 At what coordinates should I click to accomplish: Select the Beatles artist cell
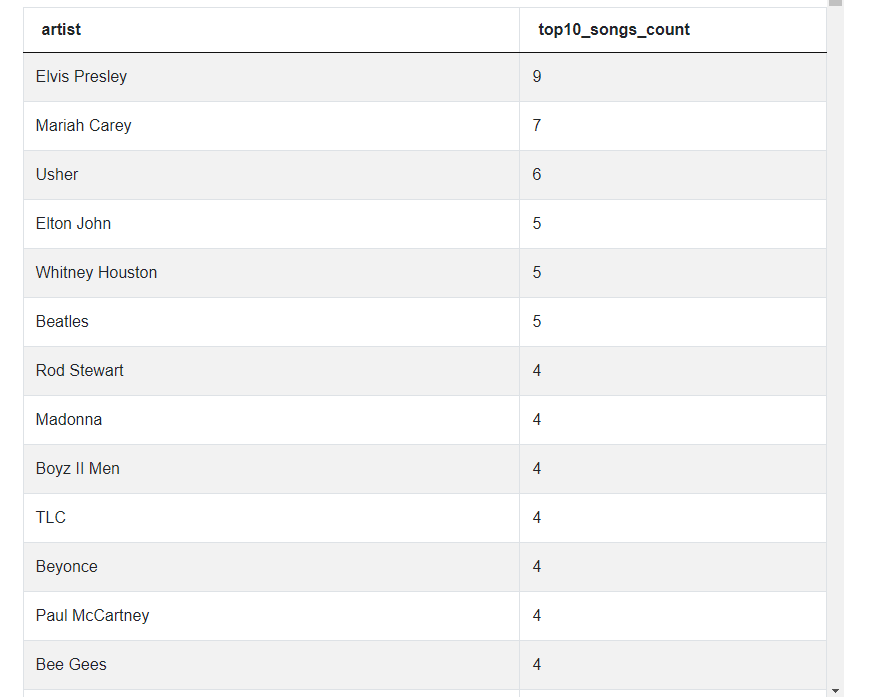pos(62,321)
